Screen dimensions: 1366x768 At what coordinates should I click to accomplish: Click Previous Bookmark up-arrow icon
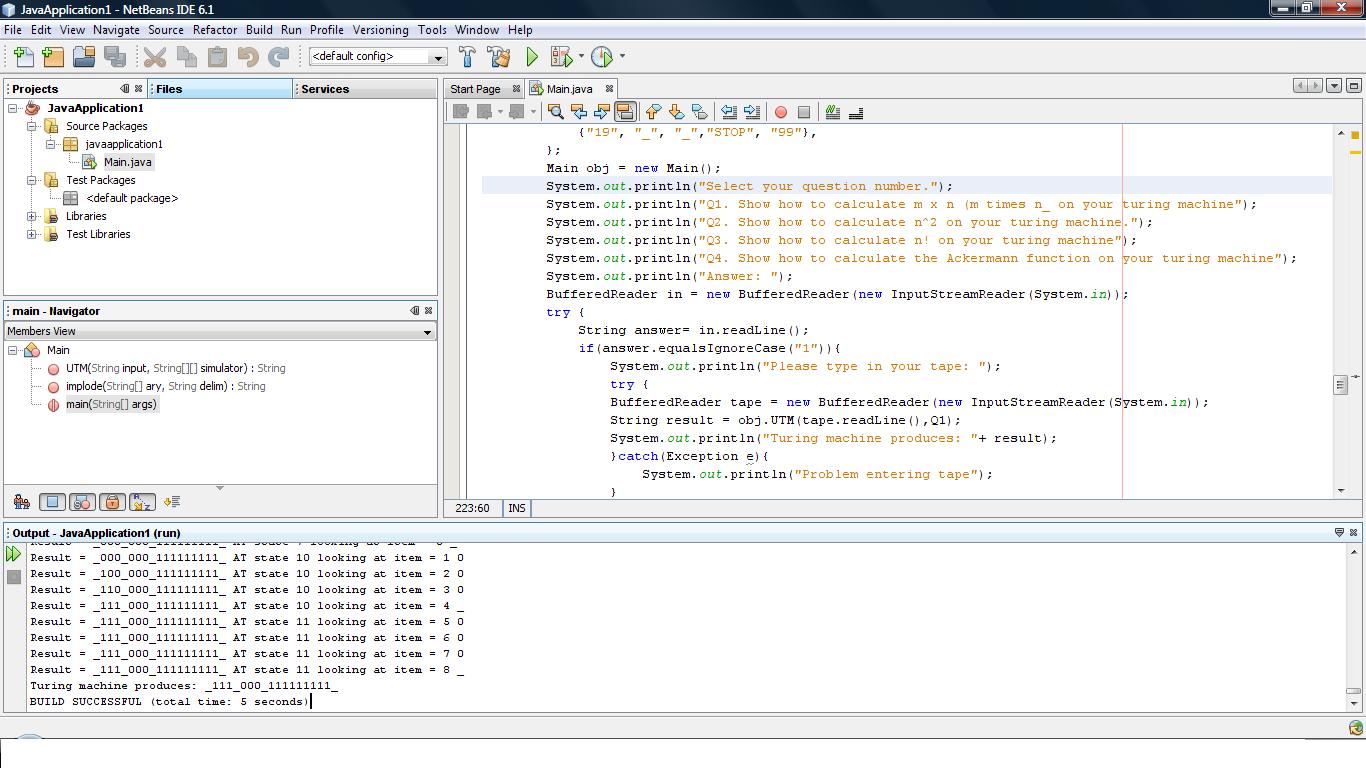(x=653, y=112)
